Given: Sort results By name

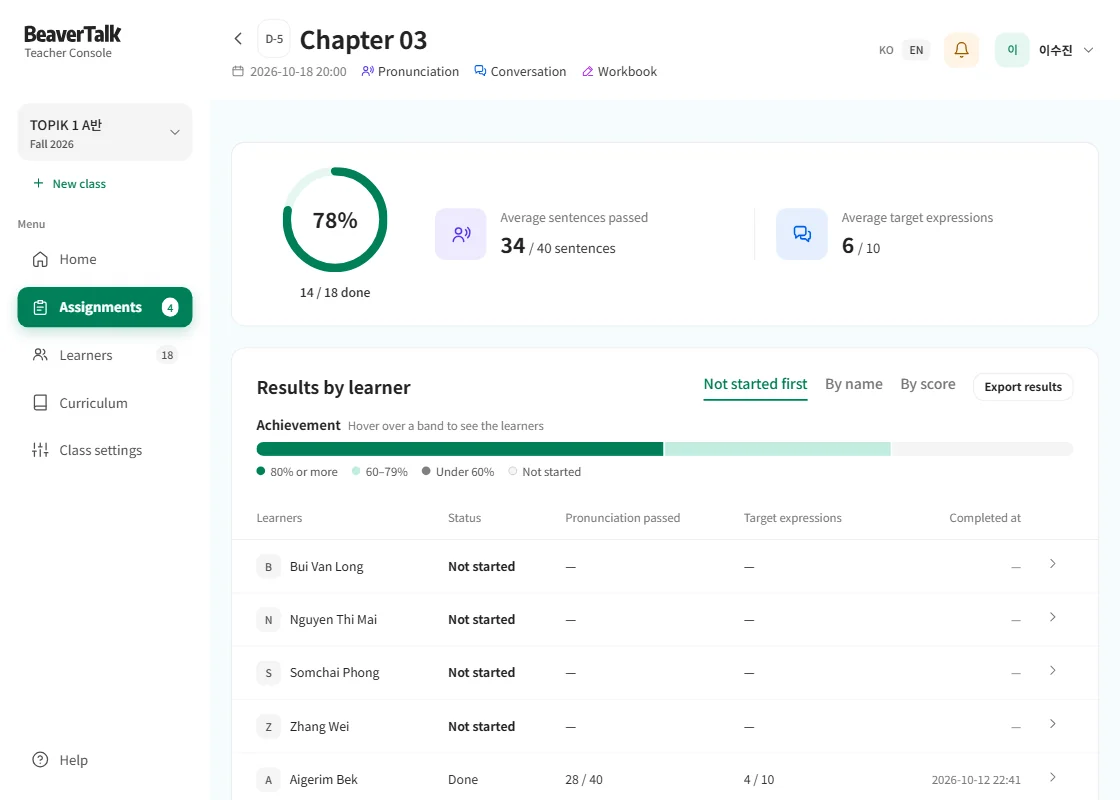Looking at the screenshot, I should (854, 384).
